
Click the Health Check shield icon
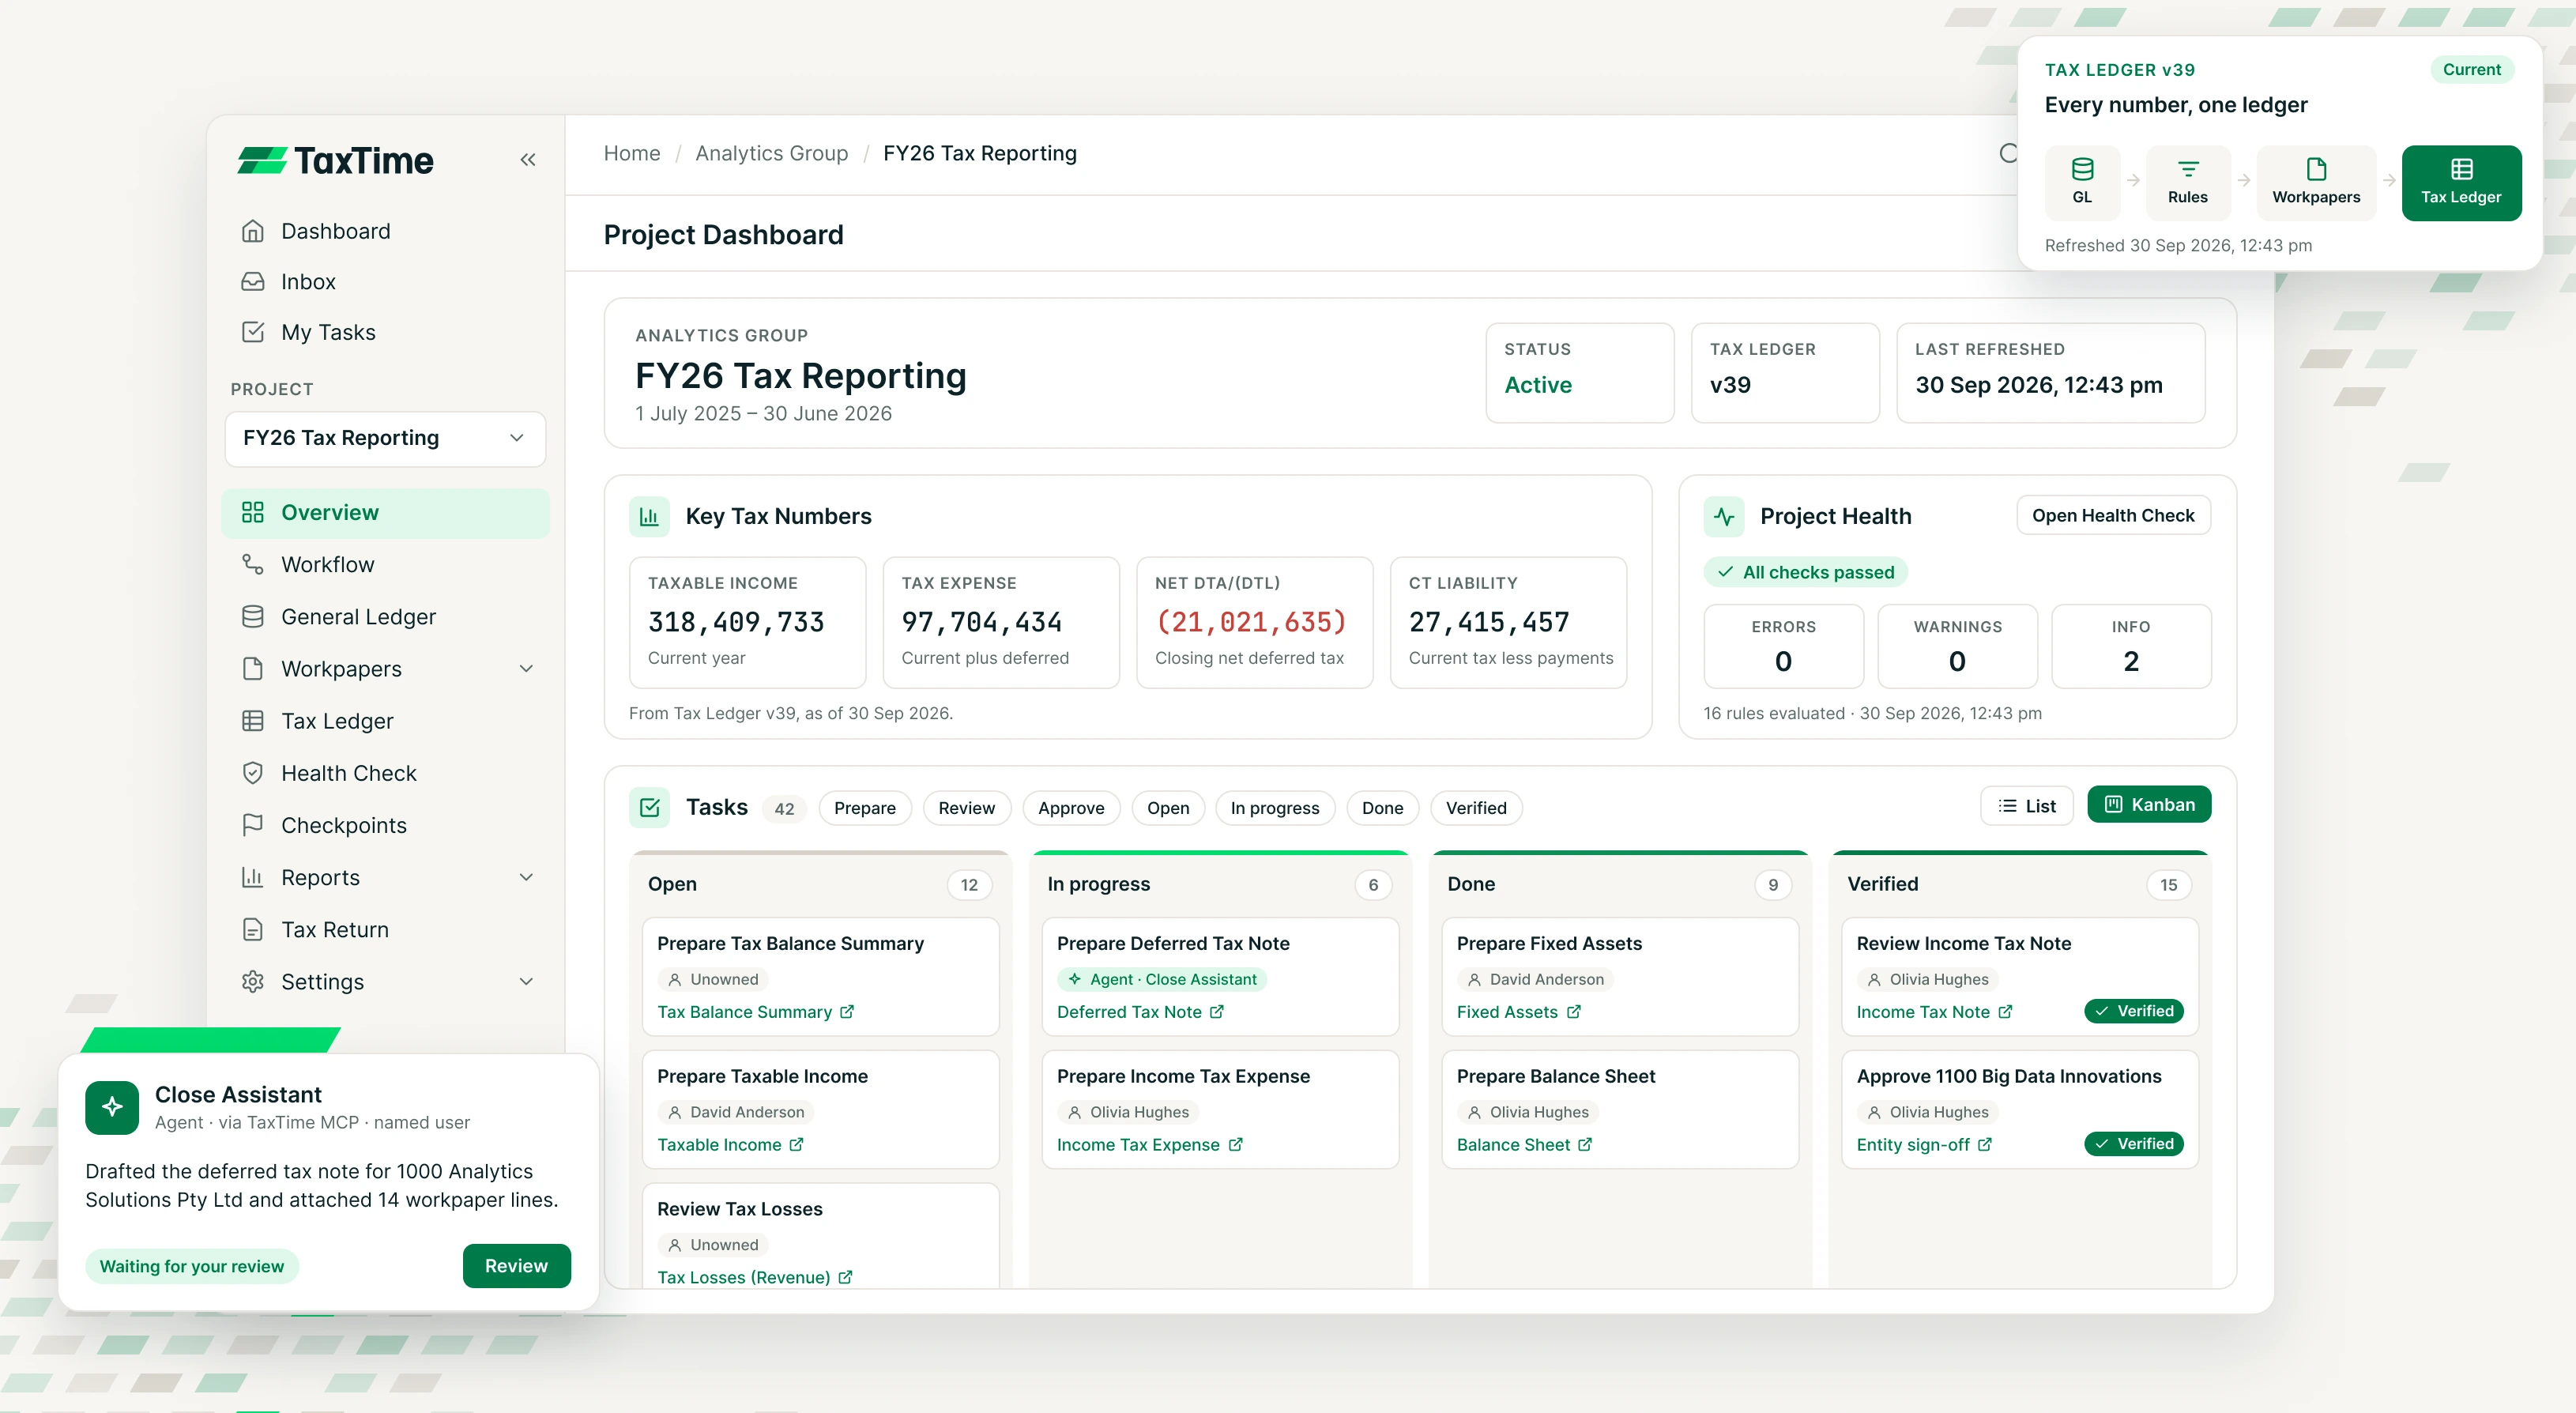(253, 773)
